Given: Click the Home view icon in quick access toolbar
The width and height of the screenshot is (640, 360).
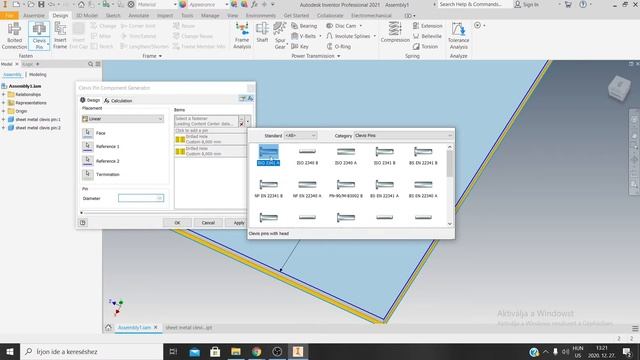Looking at the screenshot, I should 81,4.
